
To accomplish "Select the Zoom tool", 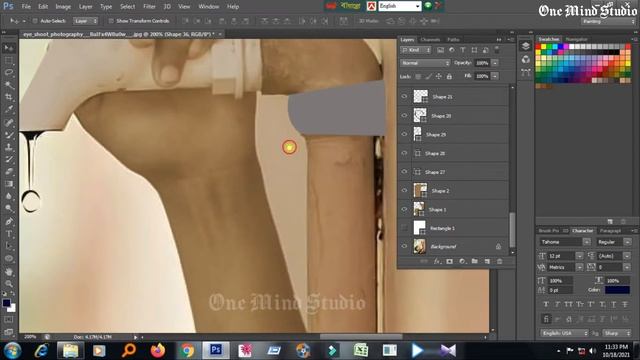I will (x=9, y=284).
